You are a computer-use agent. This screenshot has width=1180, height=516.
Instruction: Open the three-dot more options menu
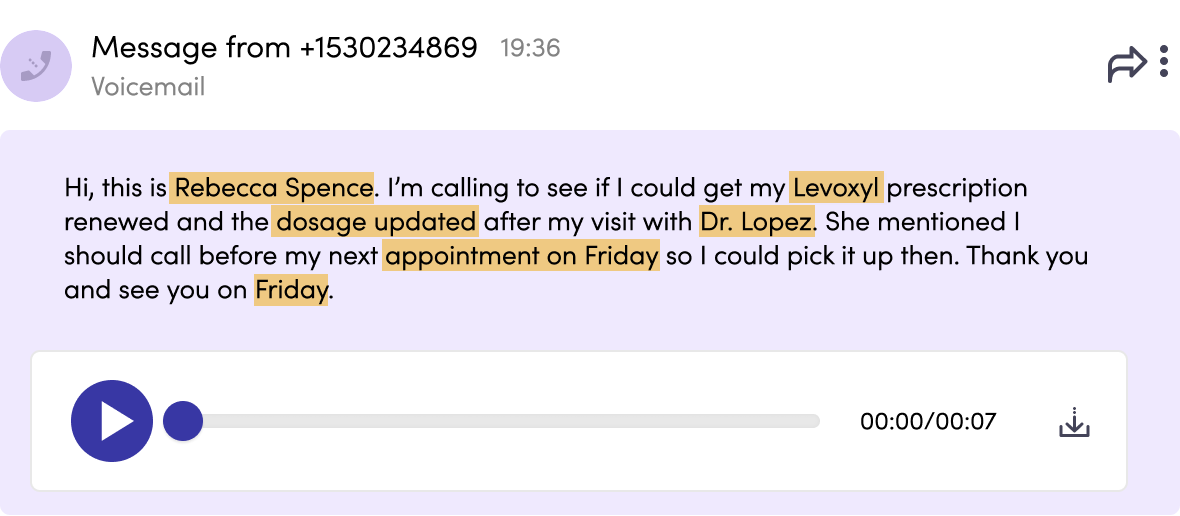(1163, 62)
